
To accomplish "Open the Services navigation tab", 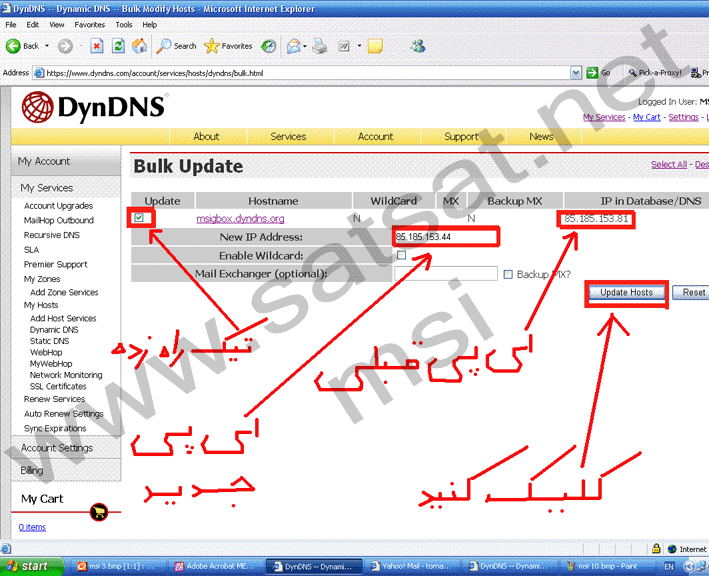I will pyautogui.click(x=288, y=137).
